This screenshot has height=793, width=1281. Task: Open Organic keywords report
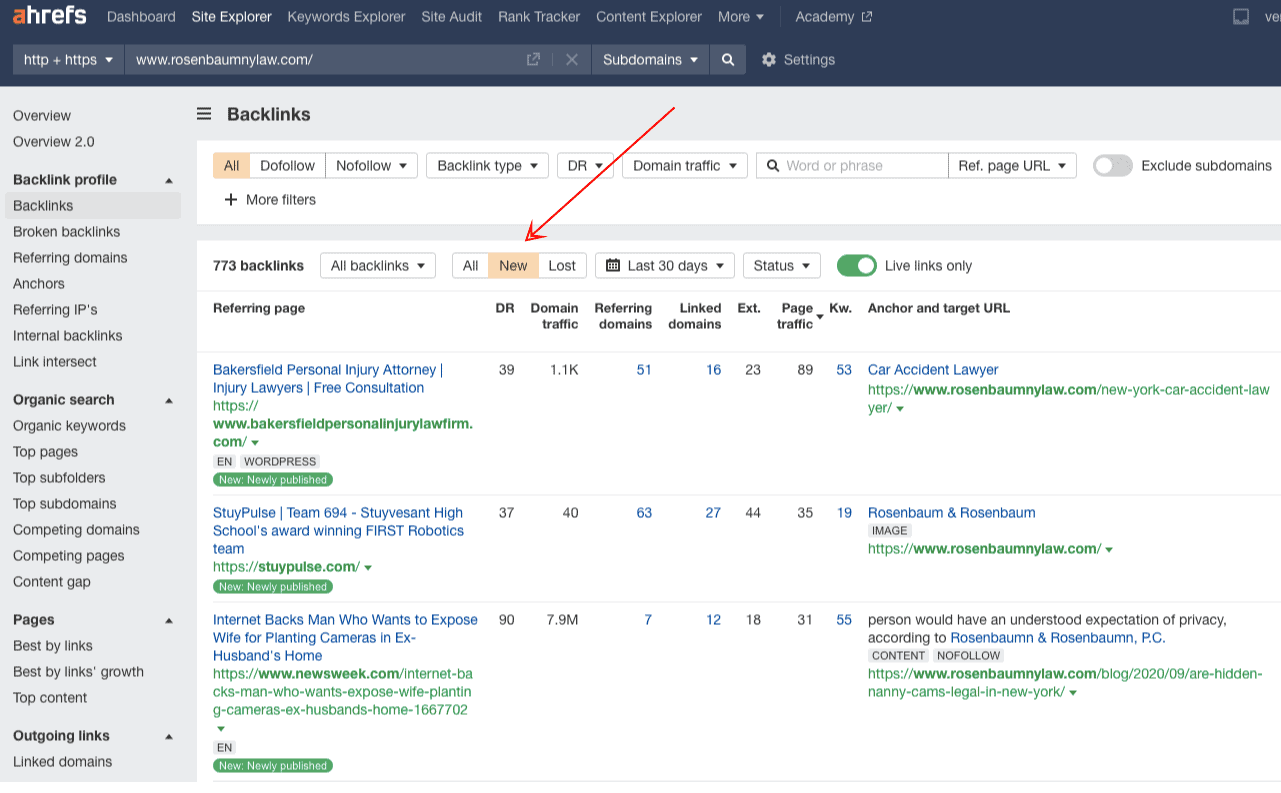pos(69,426)
